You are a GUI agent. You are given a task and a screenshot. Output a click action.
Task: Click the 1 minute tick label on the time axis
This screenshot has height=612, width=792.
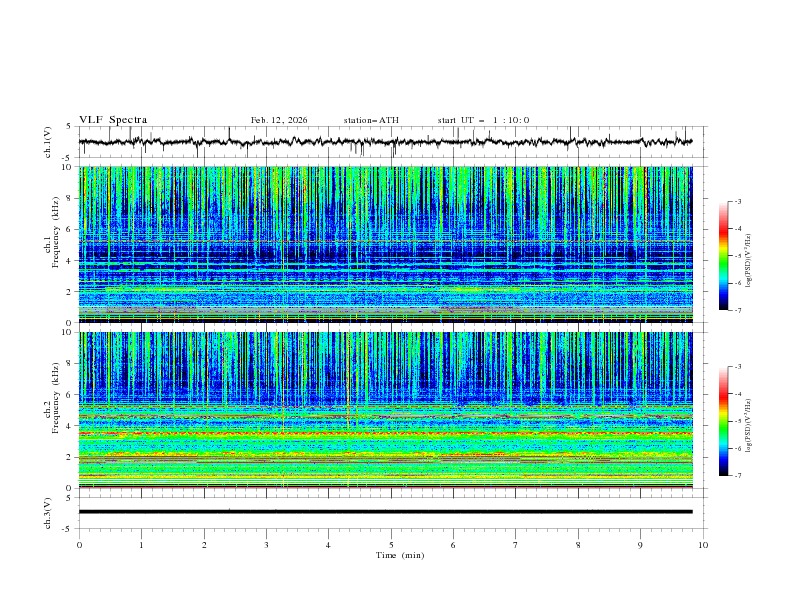pyautogui.click(x=141, y=544)
